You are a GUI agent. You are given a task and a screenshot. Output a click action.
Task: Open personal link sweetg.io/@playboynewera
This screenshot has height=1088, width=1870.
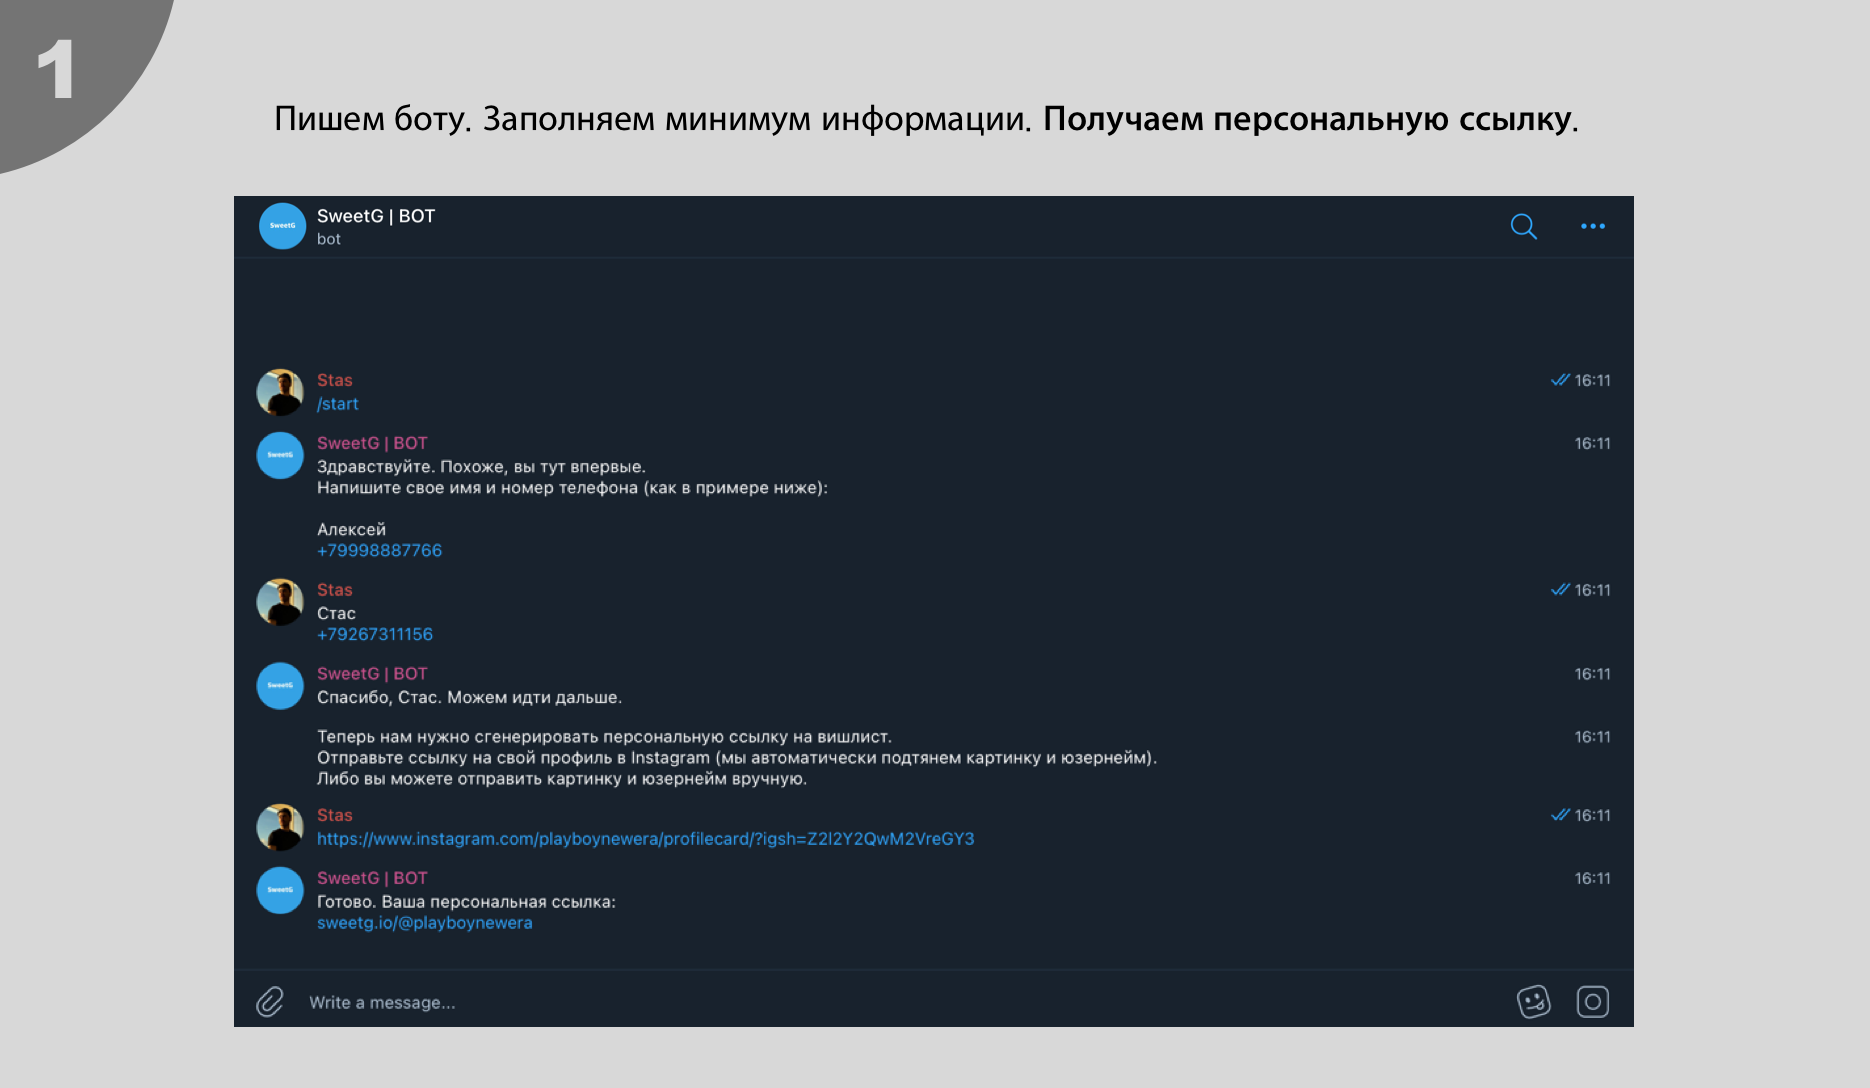pyautogui.click(x=425, y=922)
